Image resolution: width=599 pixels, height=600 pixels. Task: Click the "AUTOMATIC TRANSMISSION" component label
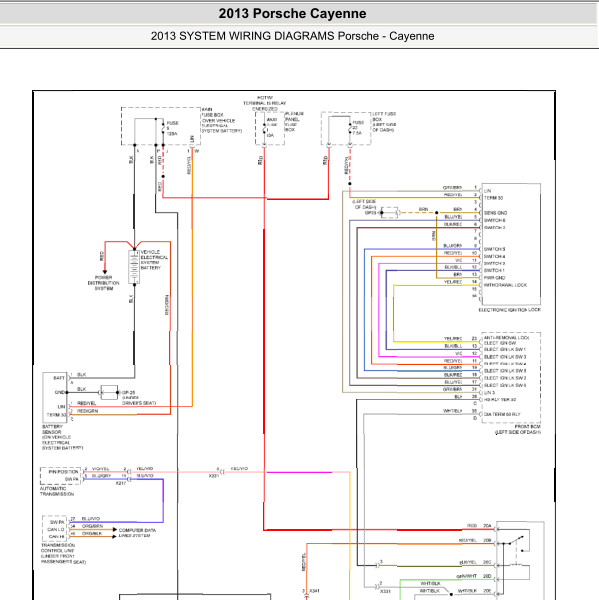[x=57, y=491]
